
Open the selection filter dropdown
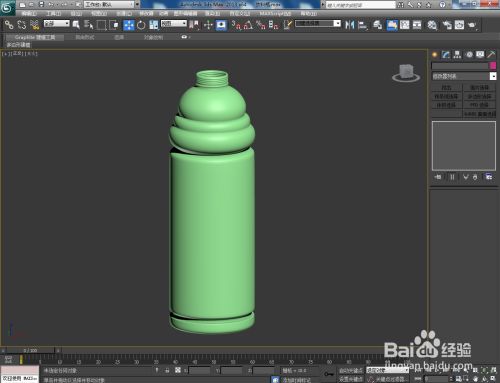point(57,24)
